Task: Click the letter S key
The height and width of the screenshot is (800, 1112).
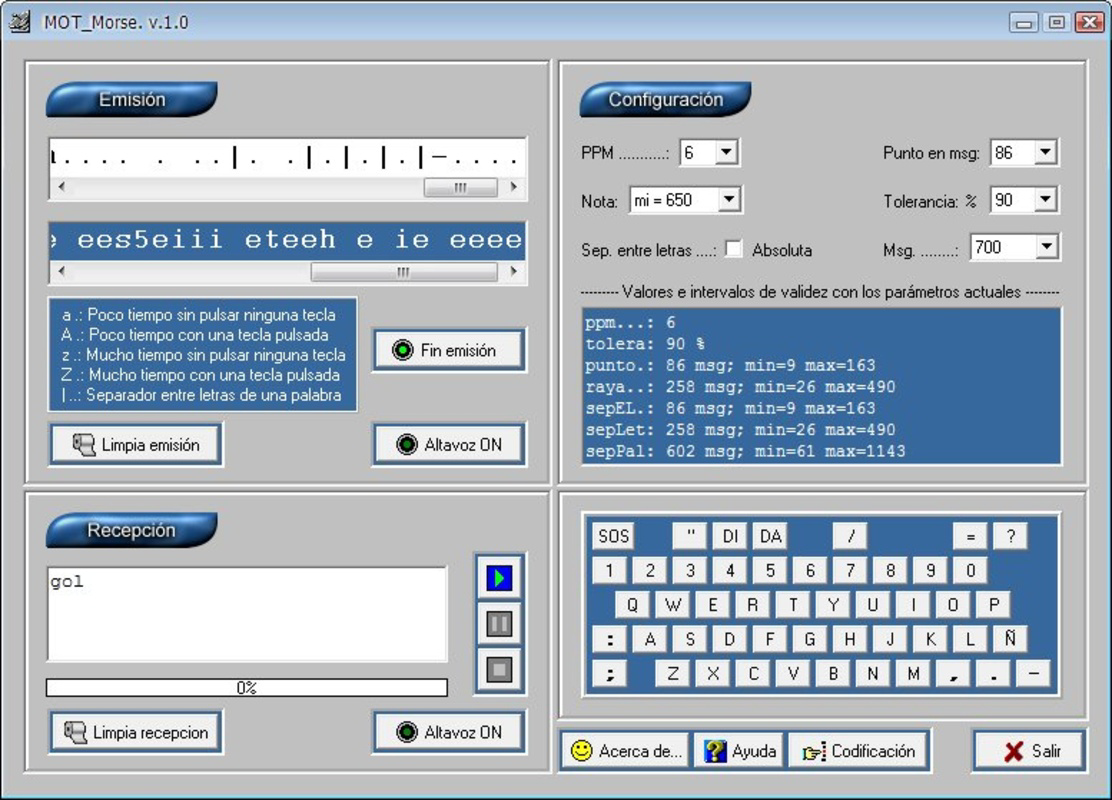Action: click(x=690, y=640)
